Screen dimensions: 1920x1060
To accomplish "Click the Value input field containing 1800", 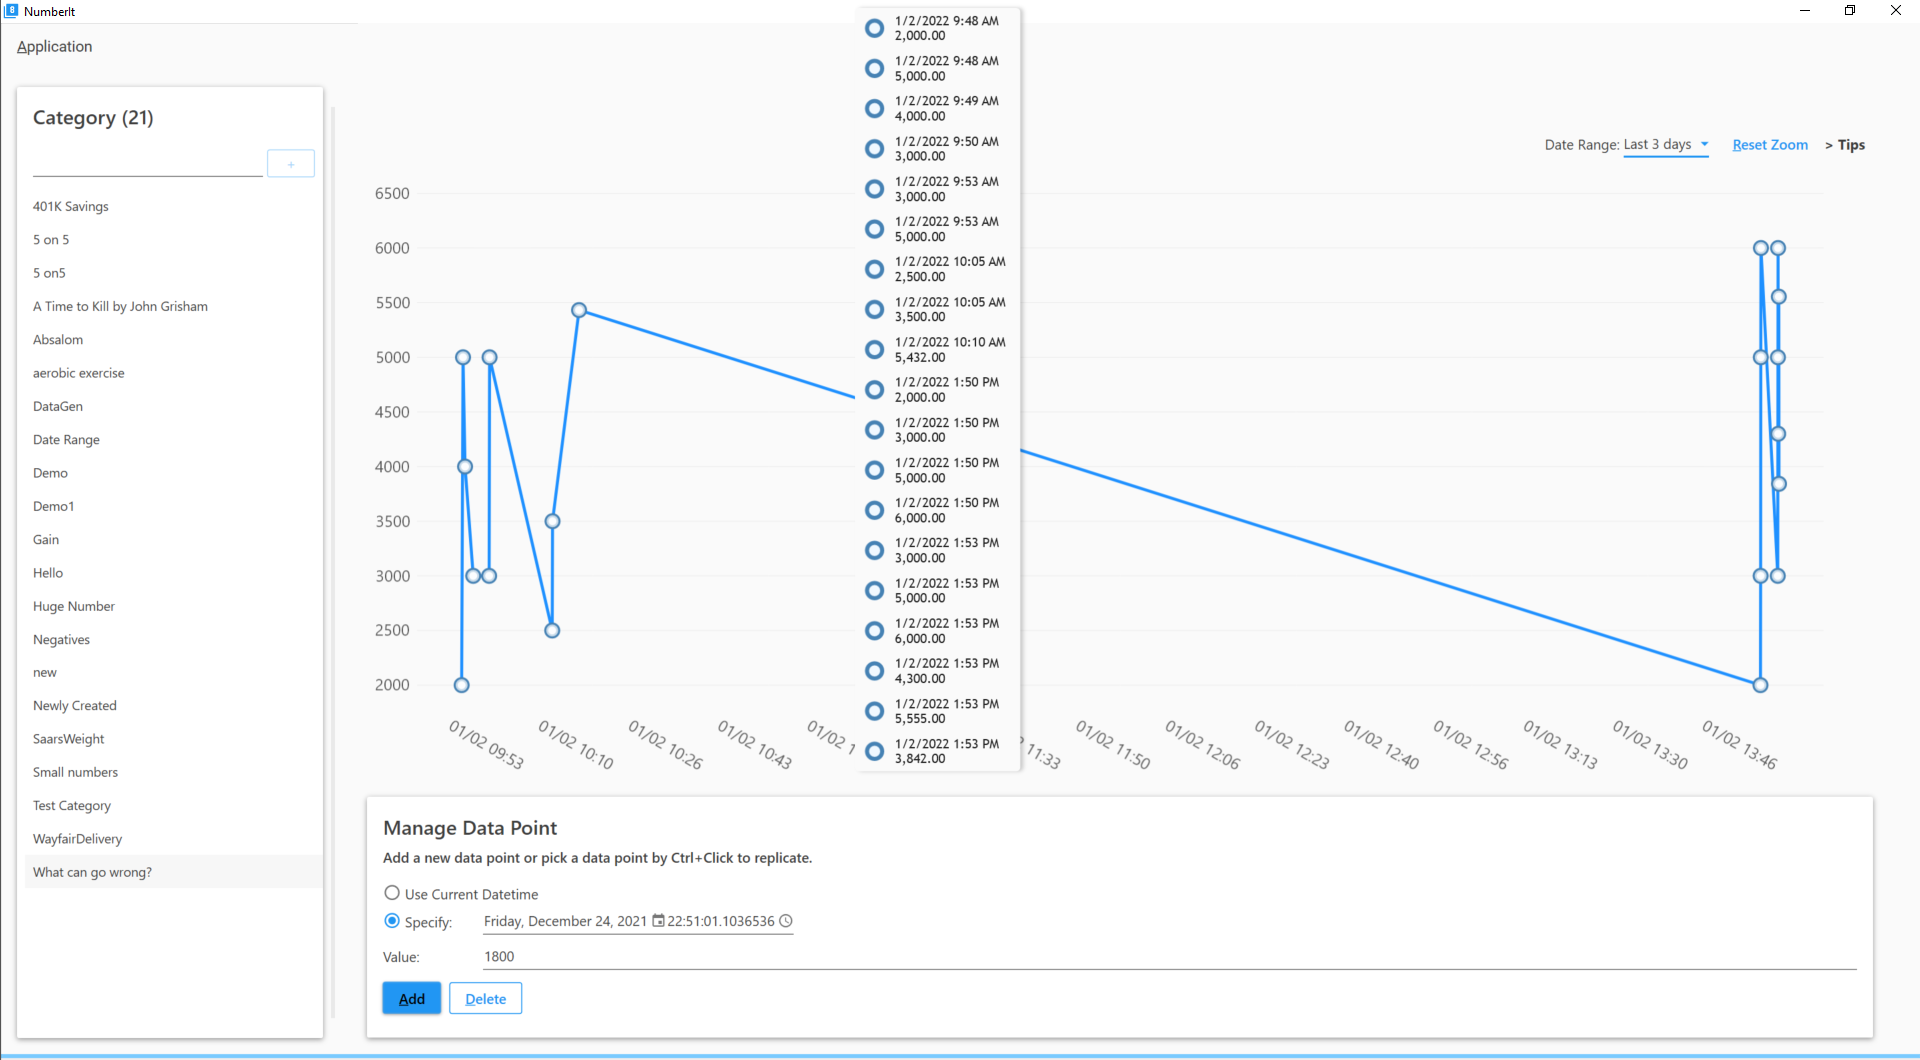I will click(1170, 956).
